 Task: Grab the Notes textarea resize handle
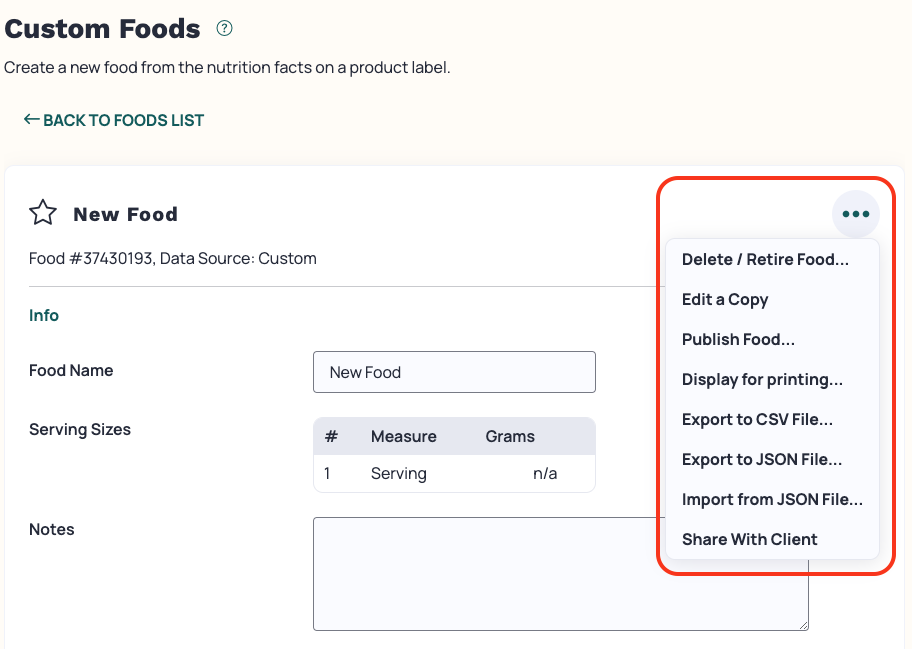point(803,625)
